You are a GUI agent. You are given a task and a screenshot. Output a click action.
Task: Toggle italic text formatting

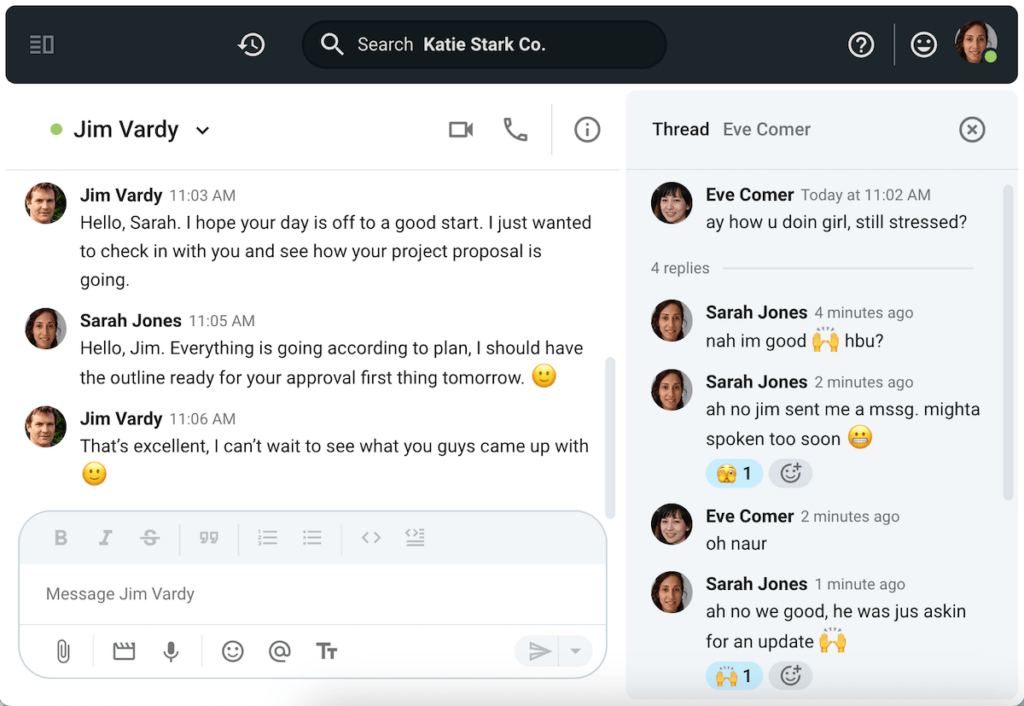105,538
